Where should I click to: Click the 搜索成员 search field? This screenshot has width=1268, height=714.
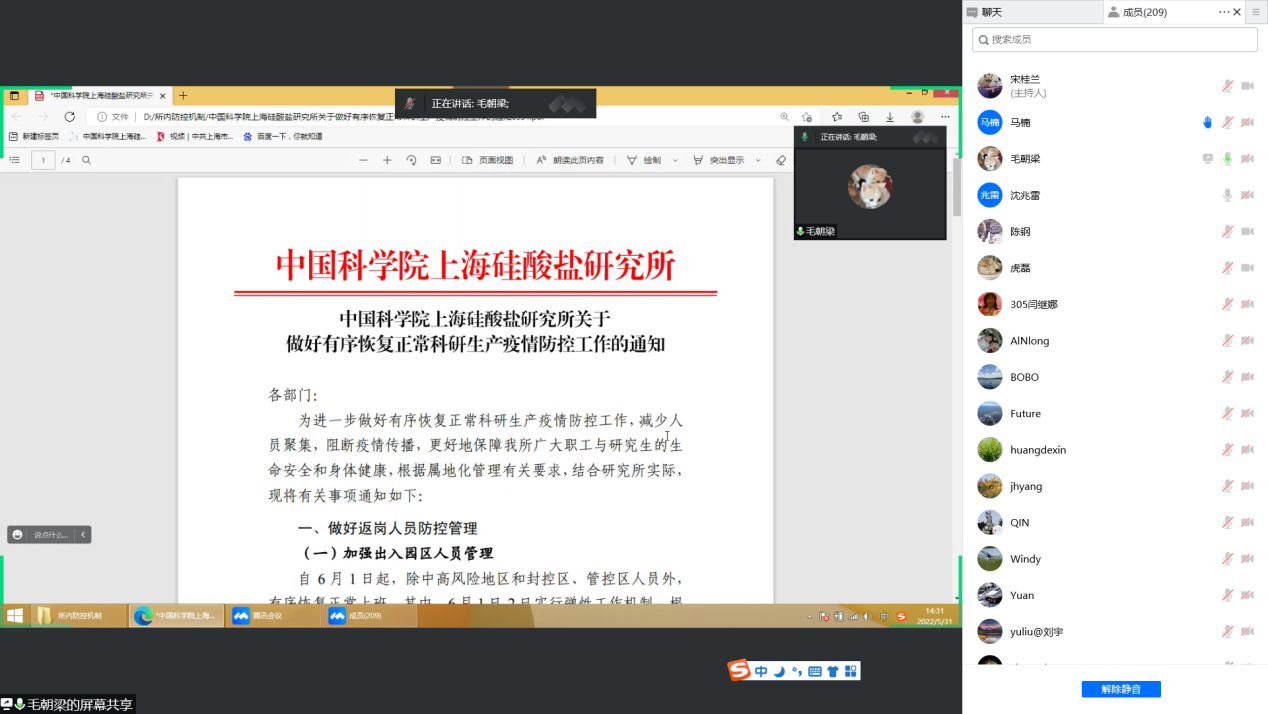pyautogui.click(x=1115, y=40)
